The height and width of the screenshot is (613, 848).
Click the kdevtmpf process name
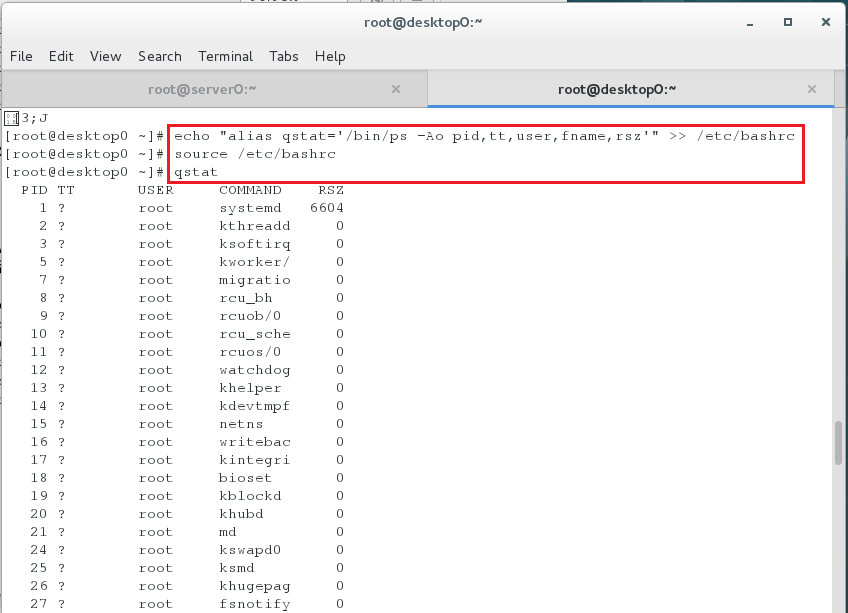255,406
